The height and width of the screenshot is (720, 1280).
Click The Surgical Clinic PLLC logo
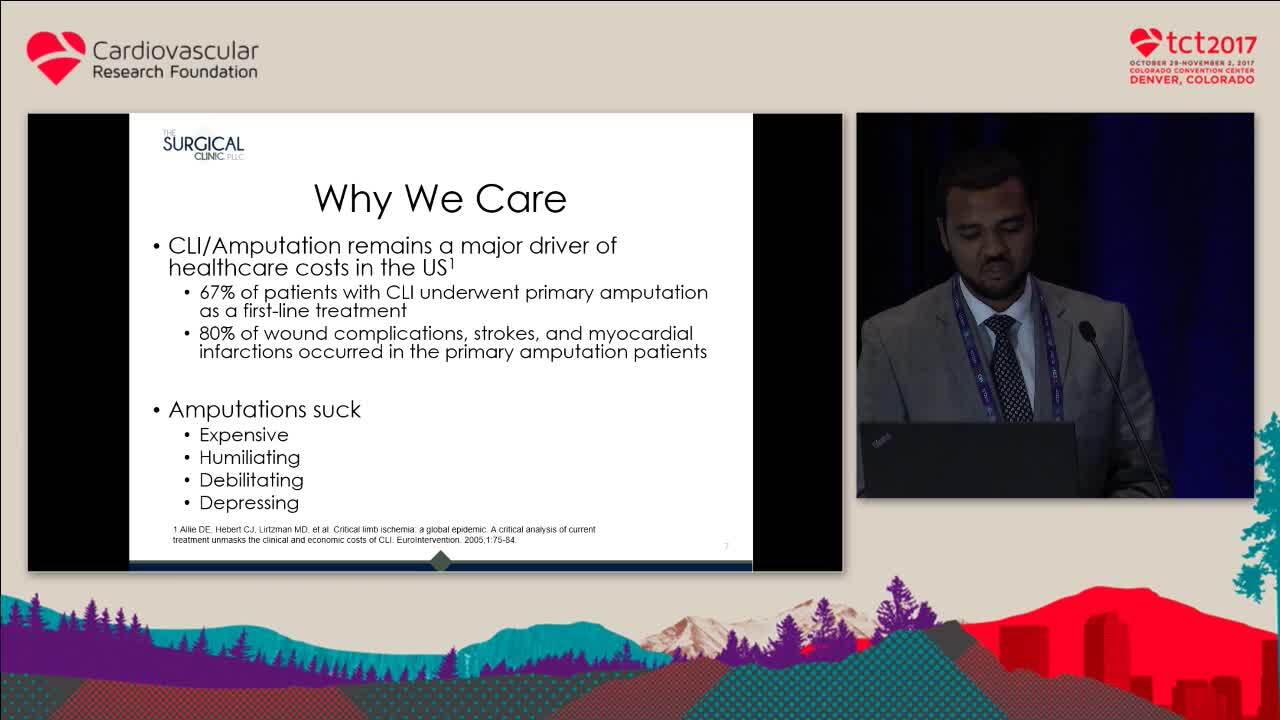tap(203, 145)
